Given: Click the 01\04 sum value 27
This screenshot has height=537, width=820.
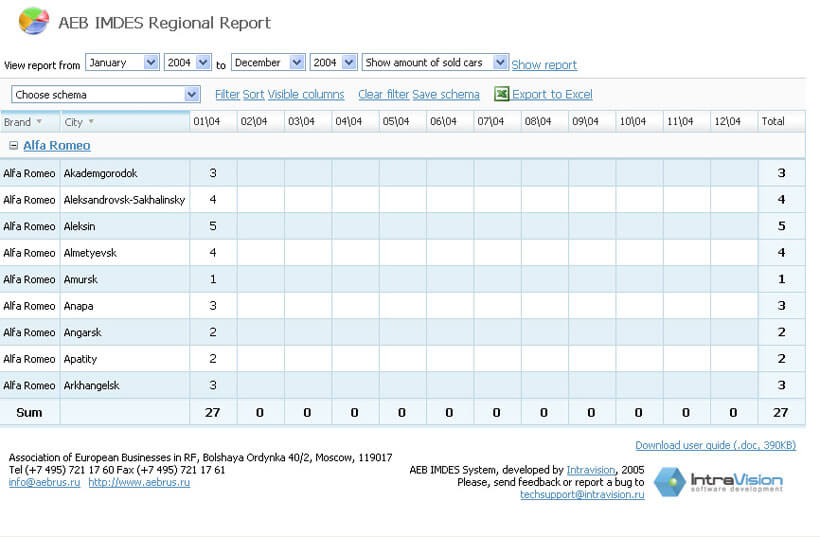Looking at the screenshot, I should coord(213,413).
